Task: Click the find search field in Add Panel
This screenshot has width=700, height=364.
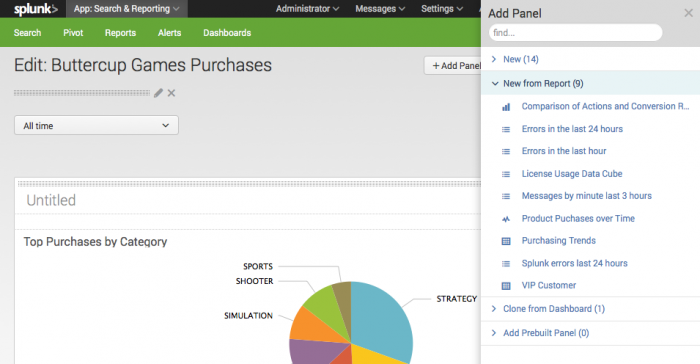Action: click(x=575, y=33)
